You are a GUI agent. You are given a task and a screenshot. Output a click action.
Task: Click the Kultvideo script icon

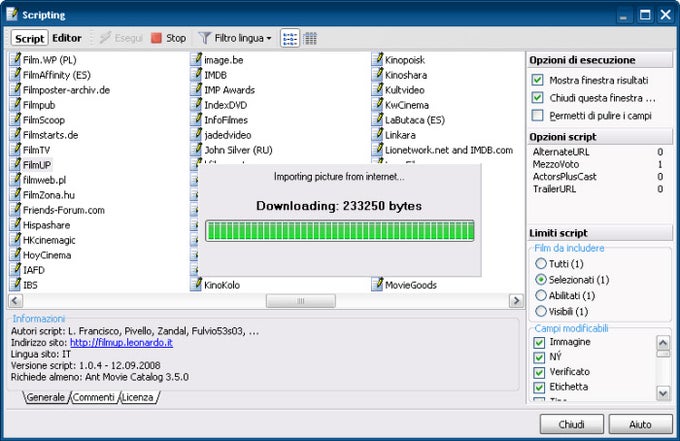[377, 89]
